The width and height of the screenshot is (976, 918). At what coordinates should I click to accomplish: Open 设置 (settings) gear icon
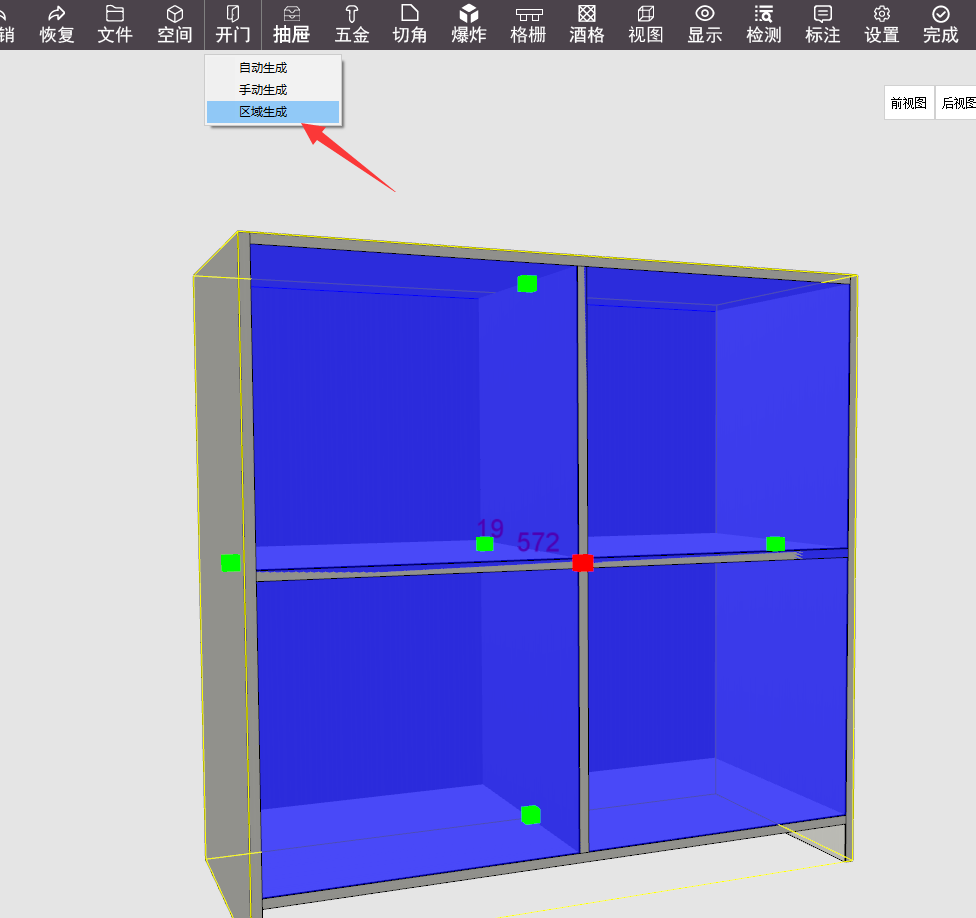click(x=881, y=24)
